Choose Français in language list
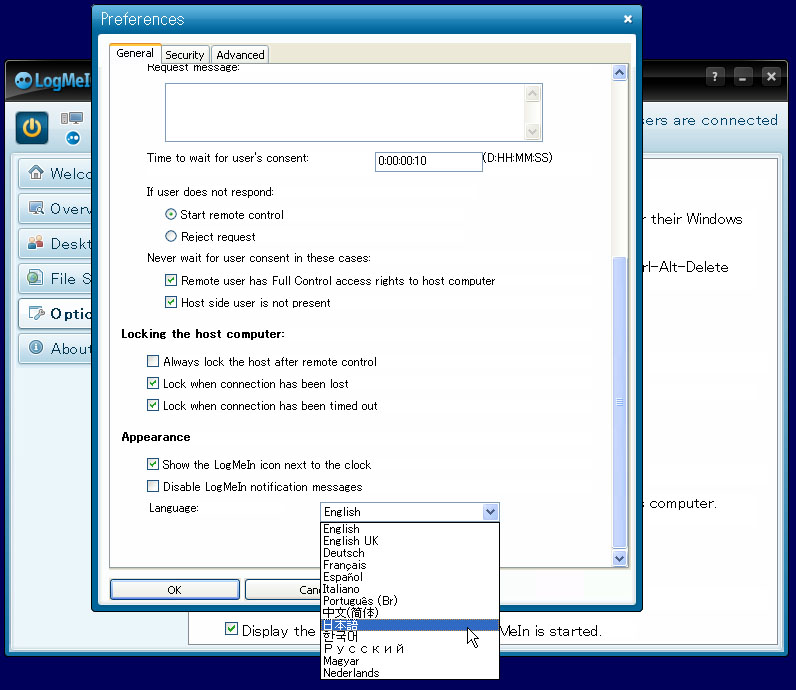Image resolution: width=796 pixels, height=690 pixels. tap(410, 565)
